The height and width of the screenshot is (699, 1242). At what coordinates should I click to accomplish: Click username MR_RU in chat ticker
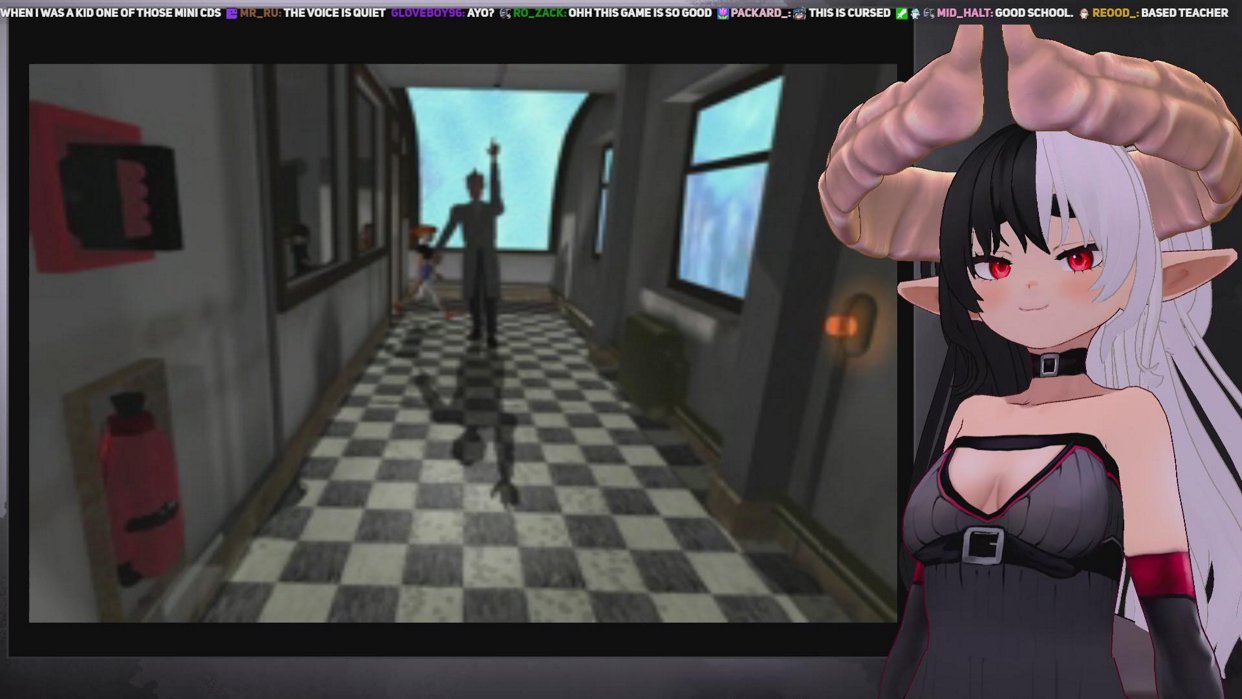point(259,13)
